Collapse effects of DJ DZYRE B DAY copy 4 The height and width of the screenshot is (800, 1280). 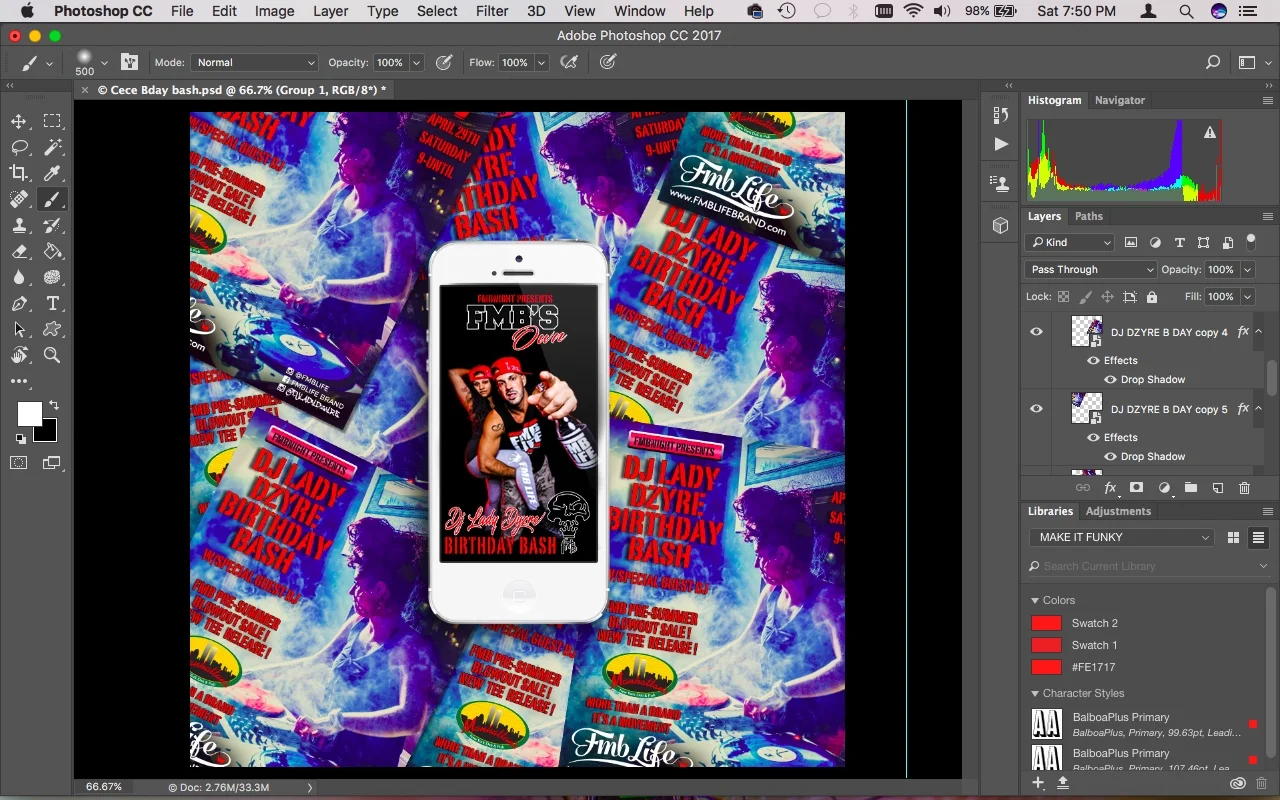(x=1259, y=332)
